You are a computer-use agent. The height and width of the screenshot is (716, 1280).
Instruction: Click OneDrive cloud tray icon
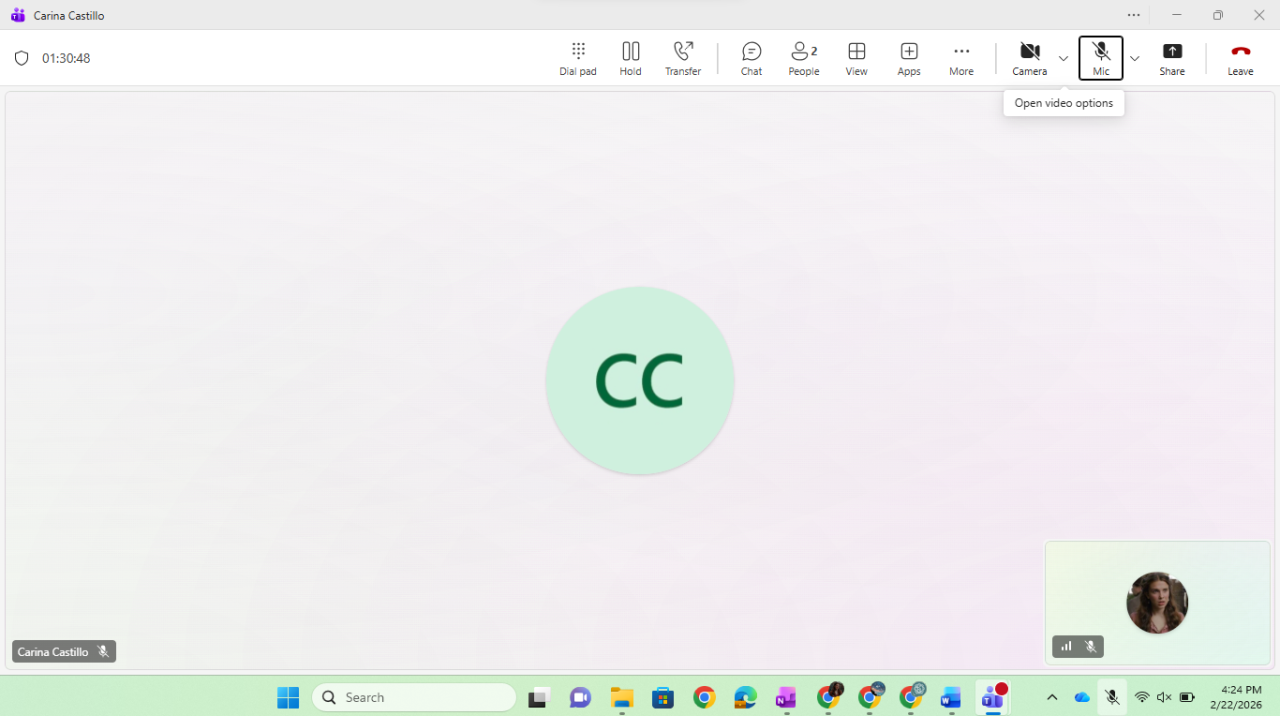(1082, 697)
